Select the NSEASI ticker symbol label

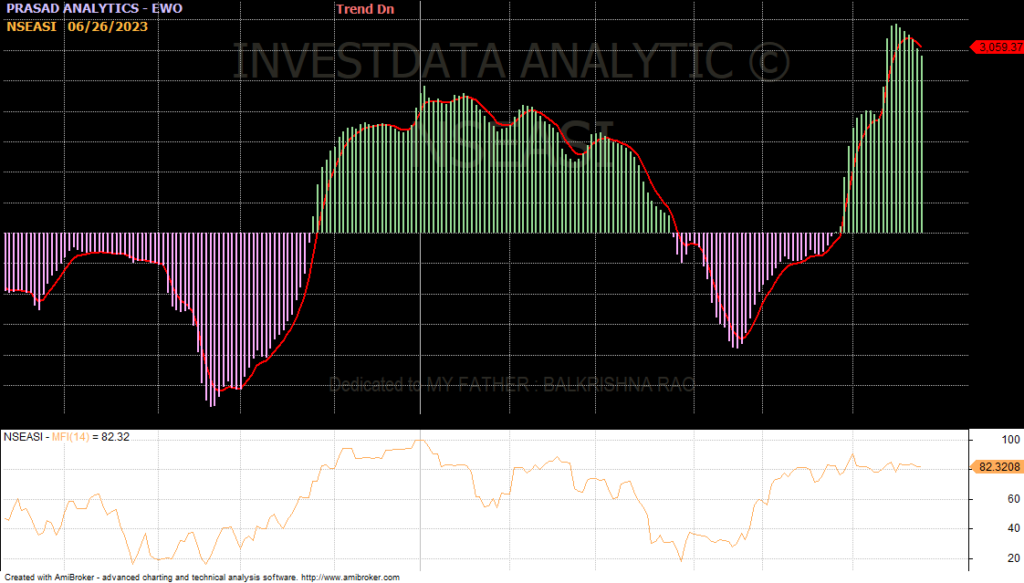point(31,26)
